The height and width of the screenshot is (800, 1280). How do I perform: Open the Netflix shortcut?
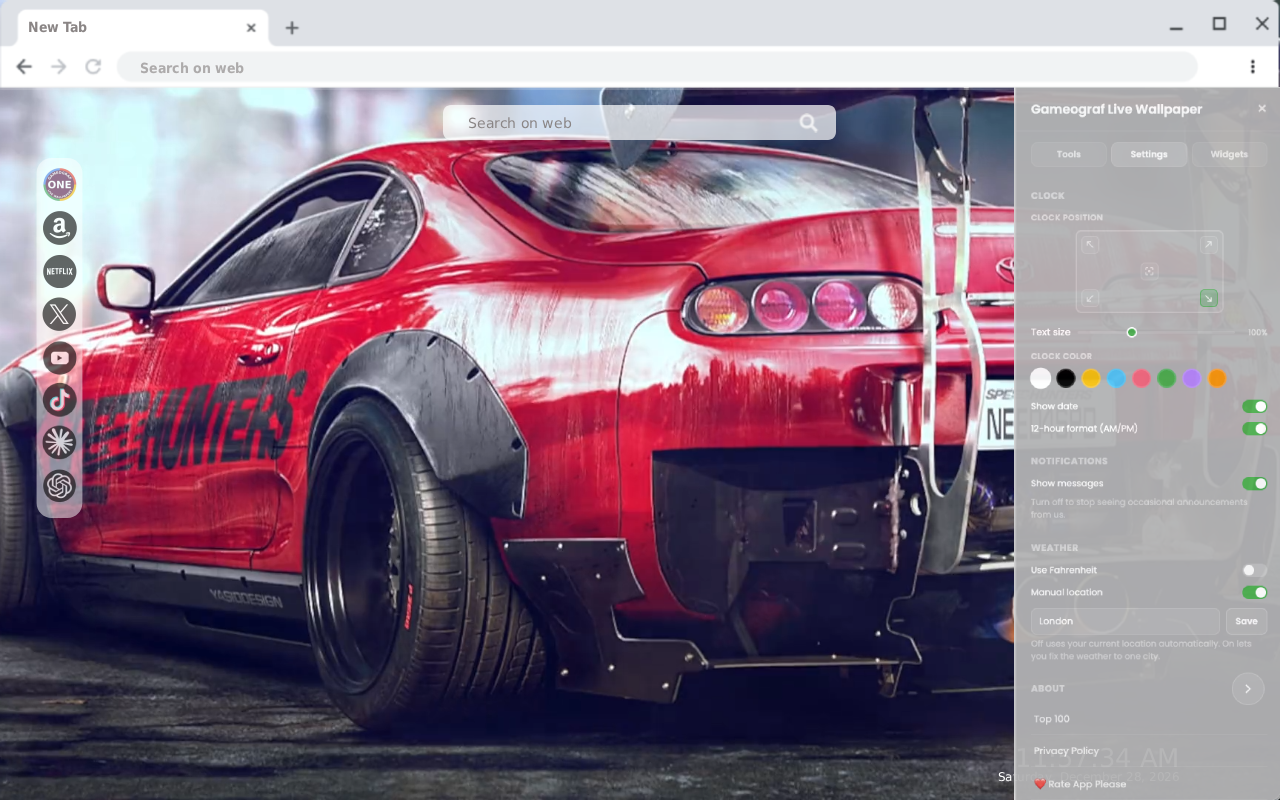(x=60, y=271)
